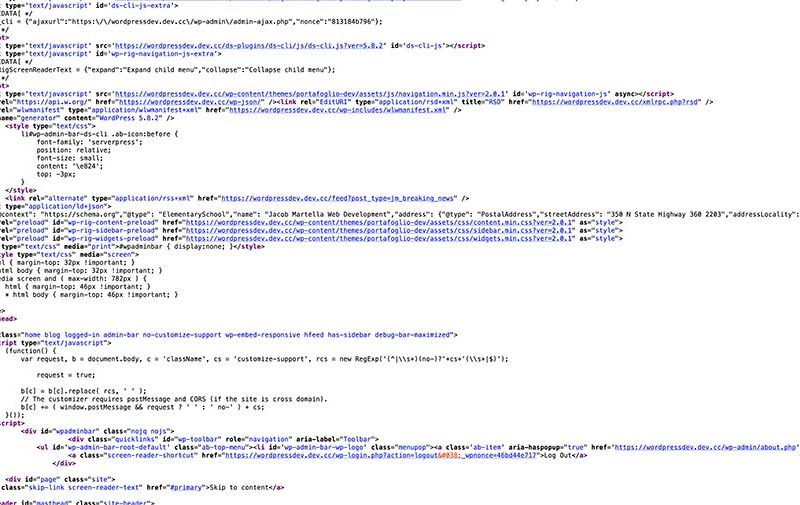
Task: Click the #wpadminbar { display:none; } rule
Action: tap(176, 246)
